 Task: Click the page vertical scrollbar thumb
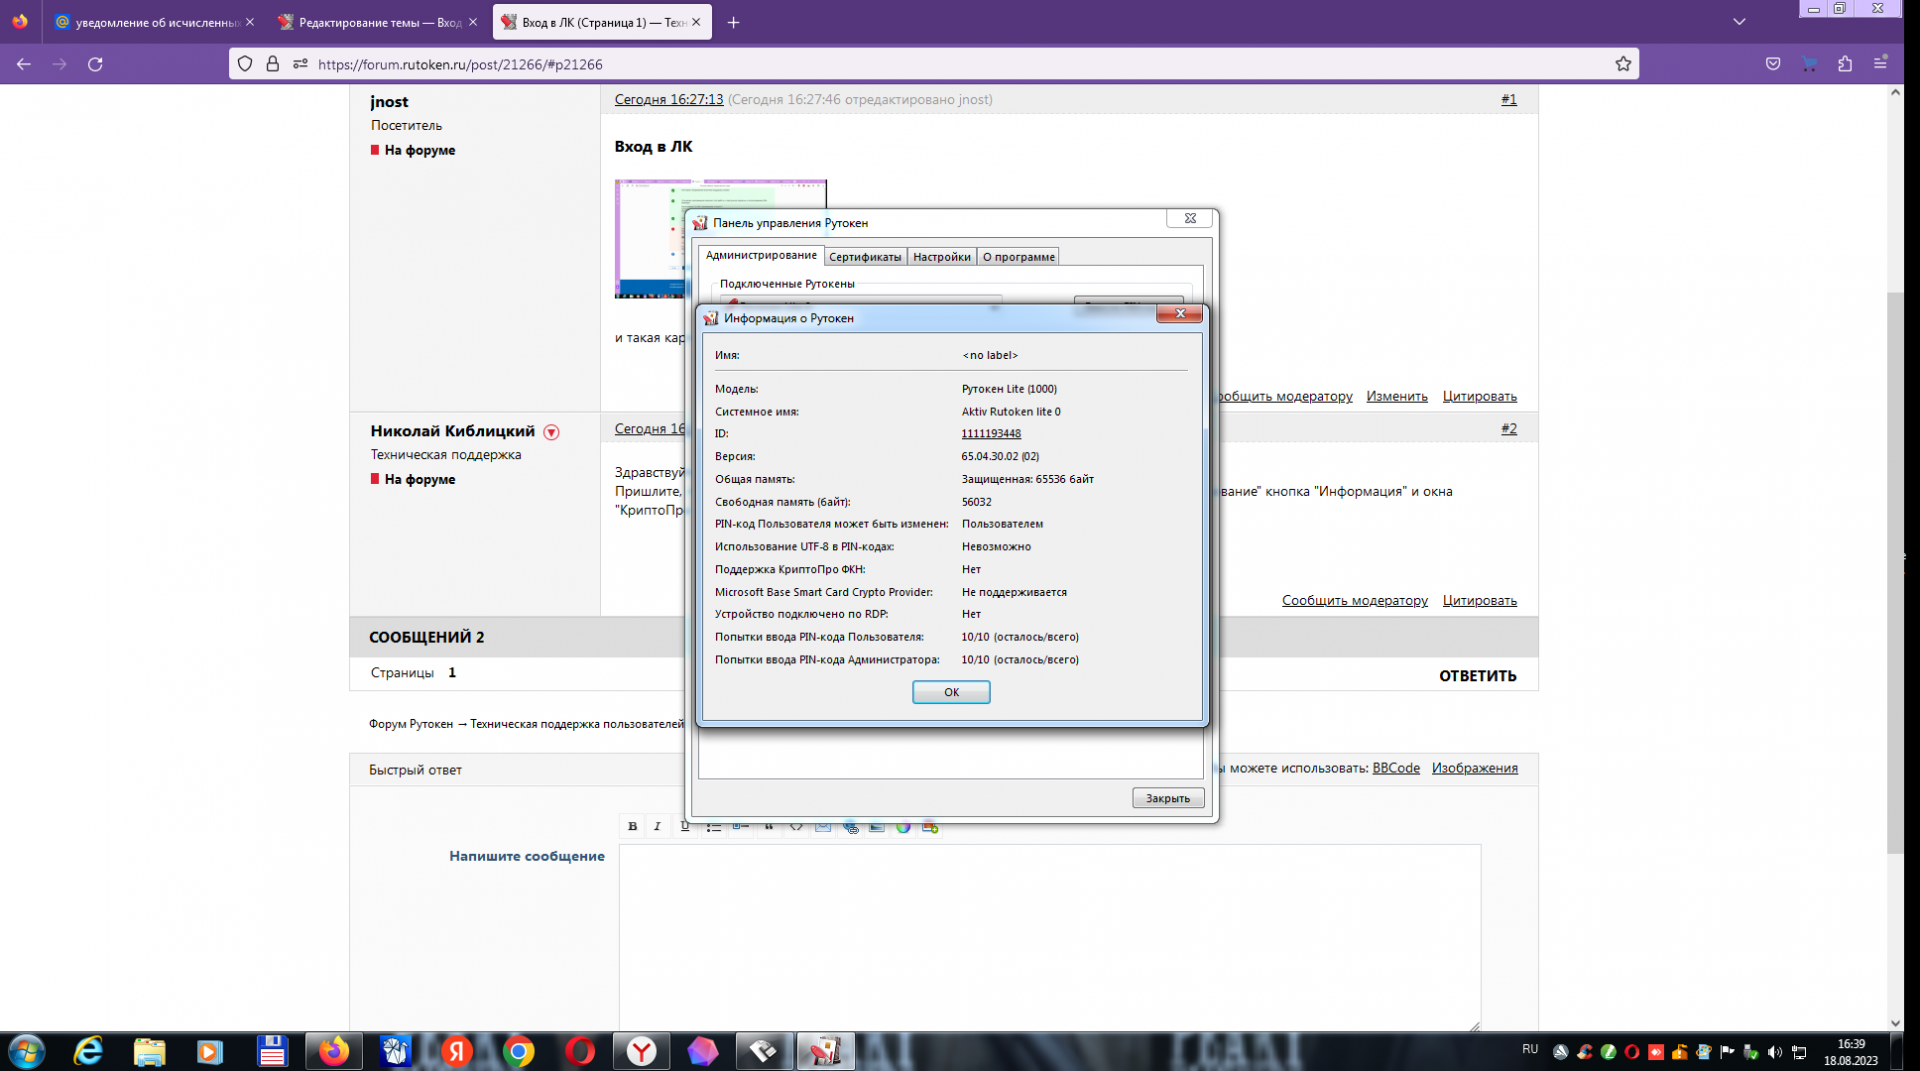tap(1895, 572)
